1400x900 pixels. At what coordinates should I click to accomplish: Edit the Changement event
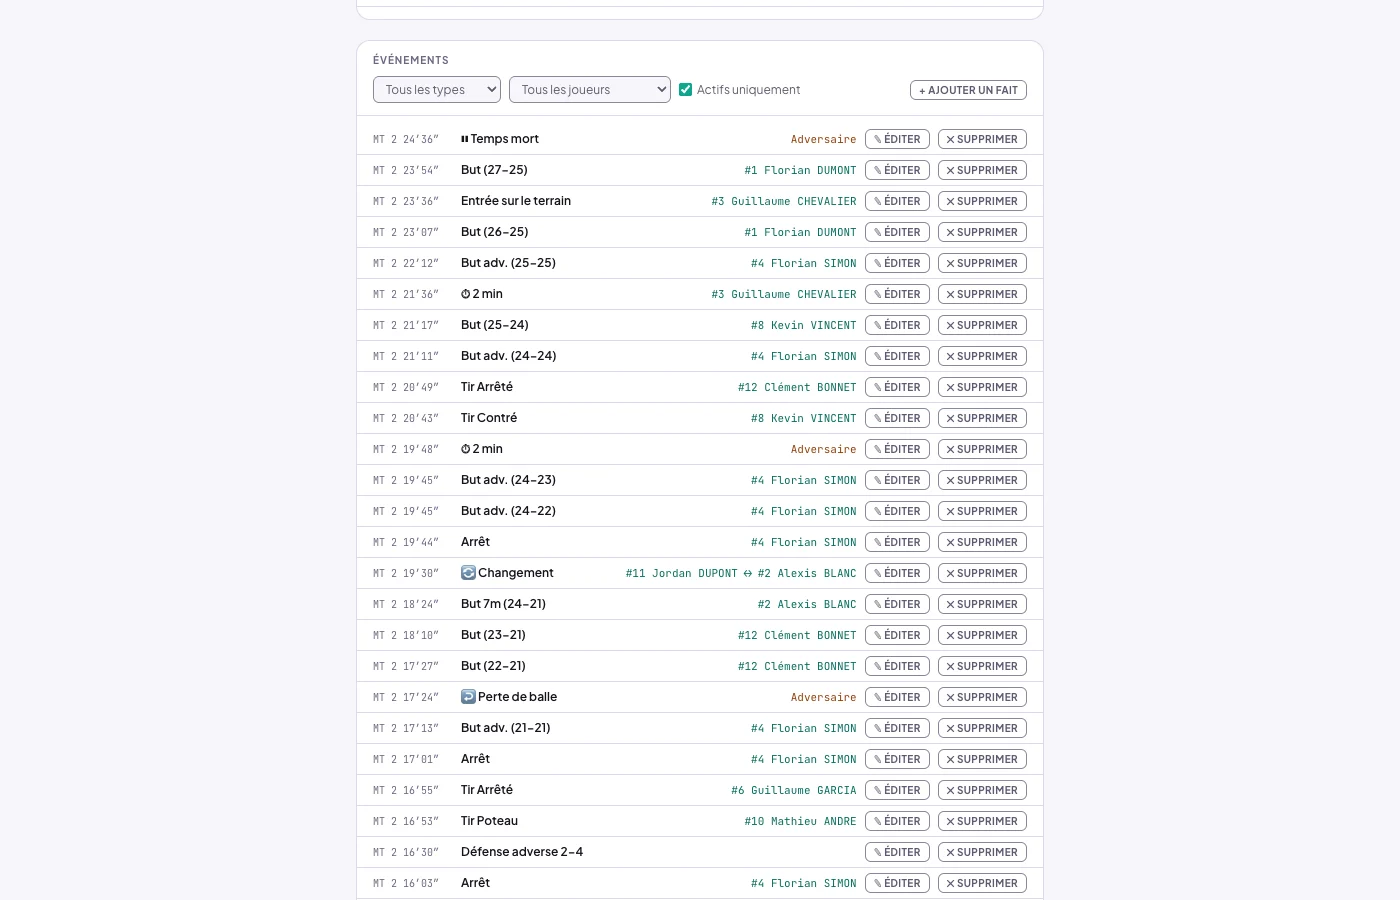[898, 573]
